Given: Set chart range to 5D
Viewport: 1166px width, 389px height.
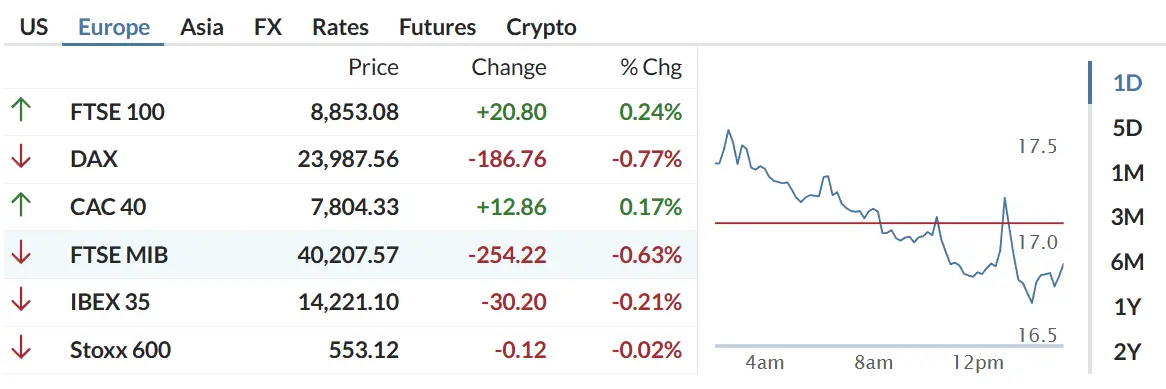Looking at the screenshot, I should pyautogui.click(x=1127, y=128).
